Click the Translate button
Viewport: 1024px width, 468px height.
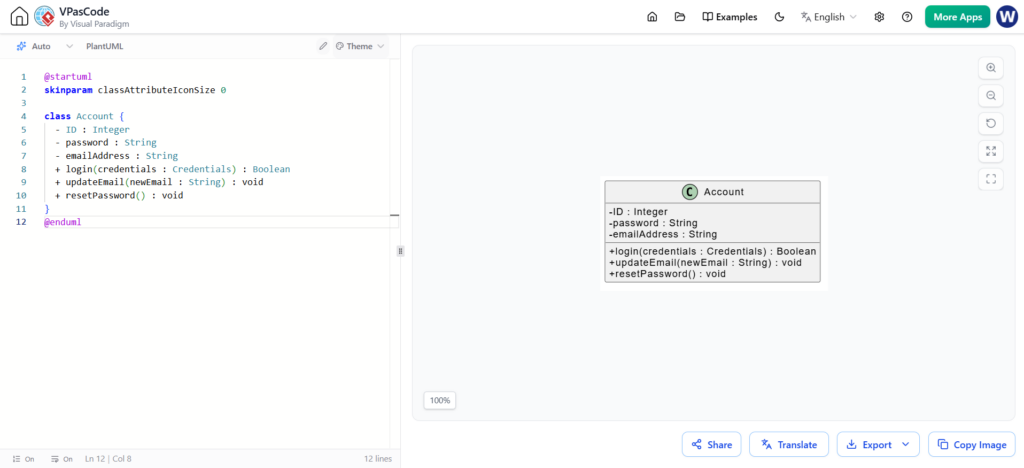pos(789,445)
